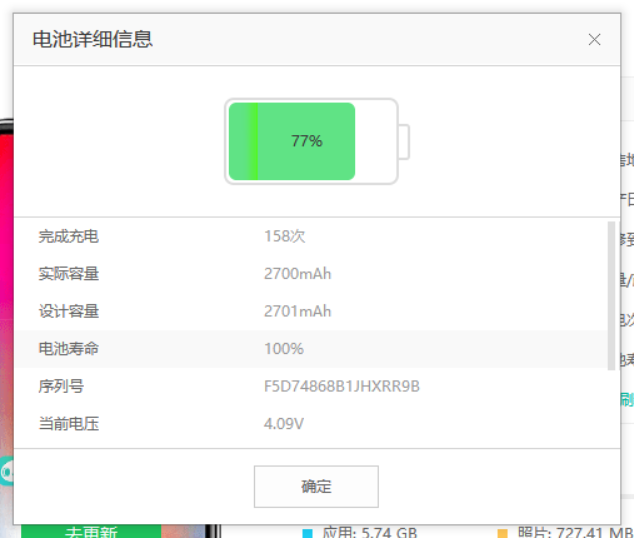
Task: Click the 电池详细信息 dialog title
Action: [93, 40]
